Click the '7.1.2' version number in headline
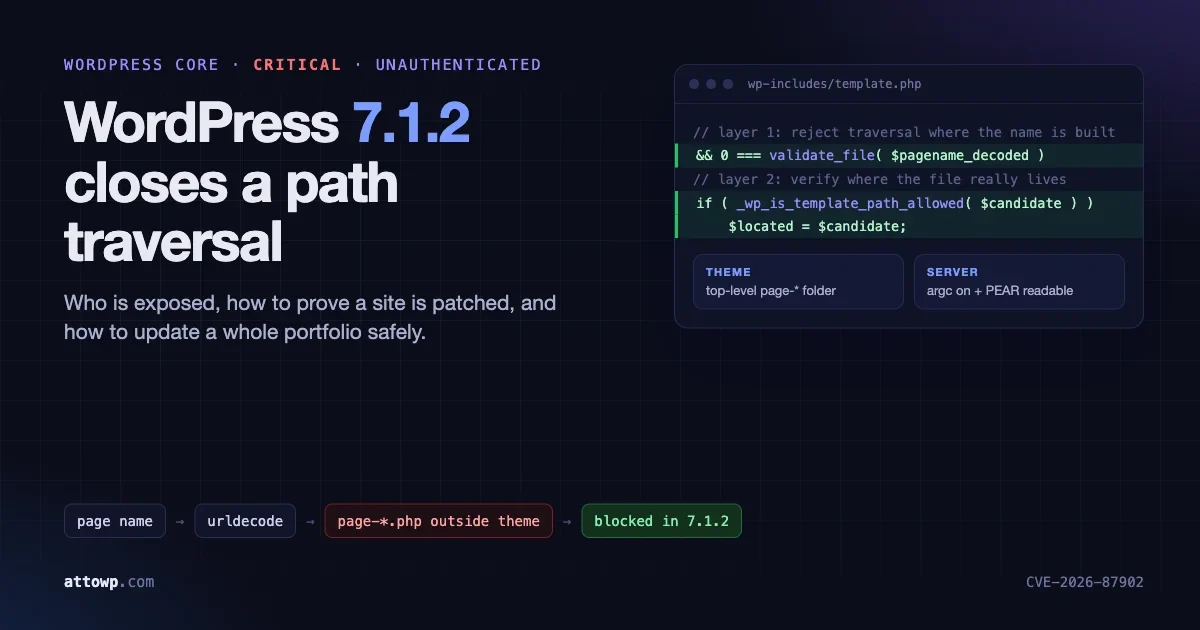Screen dimensions: 1200x630 click(x=411, y=123)
